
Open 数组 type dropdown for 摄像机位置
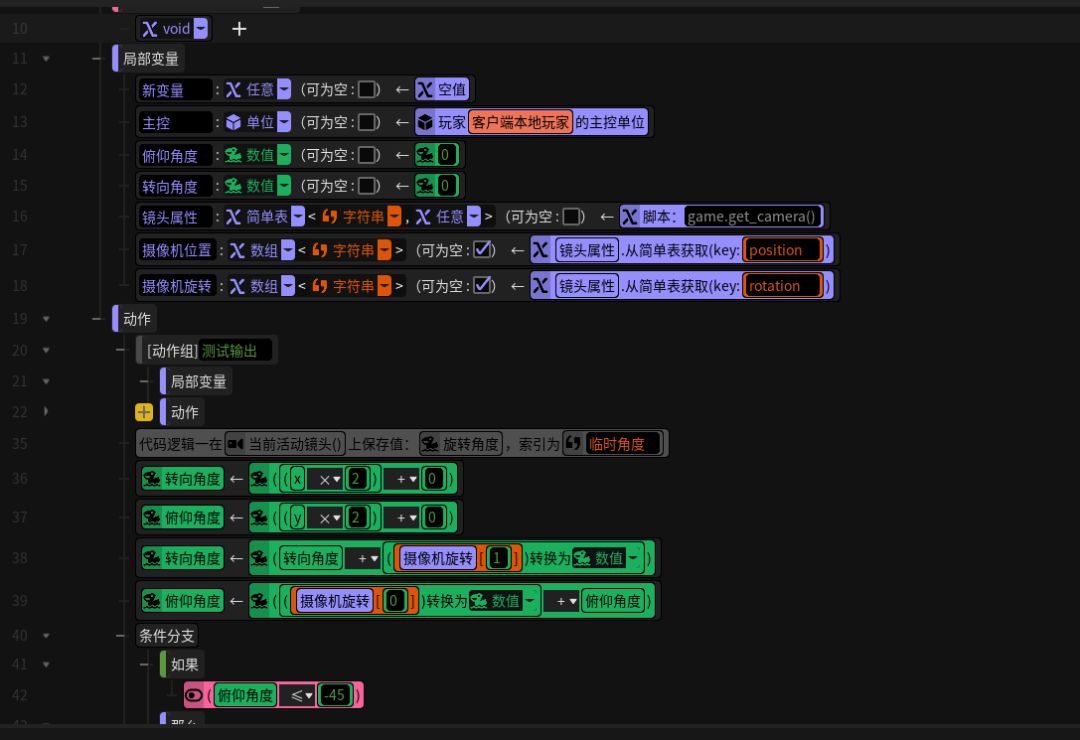pyautogui.click(x=288, y=249)
